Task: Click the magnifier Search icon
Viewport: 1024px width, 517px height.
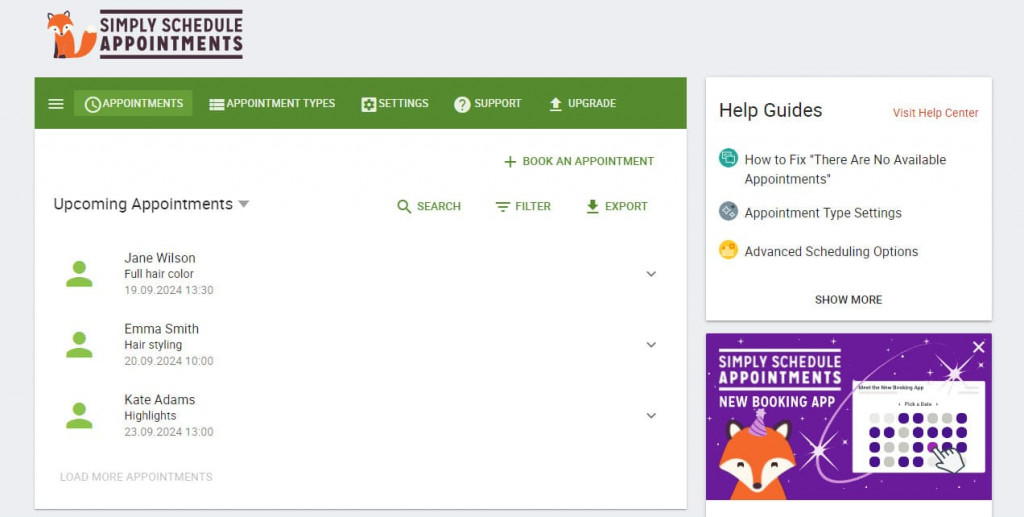Action: point(404,207)
